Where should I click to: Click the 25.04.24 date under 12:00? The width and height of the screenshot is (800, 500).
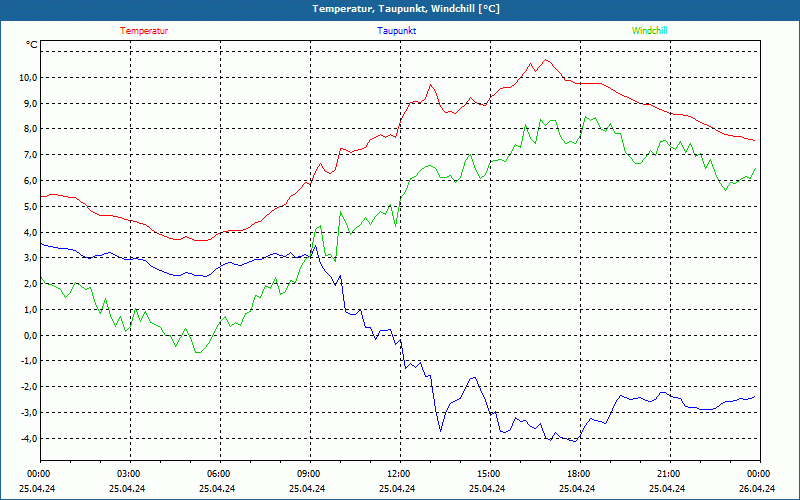point(397,488)
